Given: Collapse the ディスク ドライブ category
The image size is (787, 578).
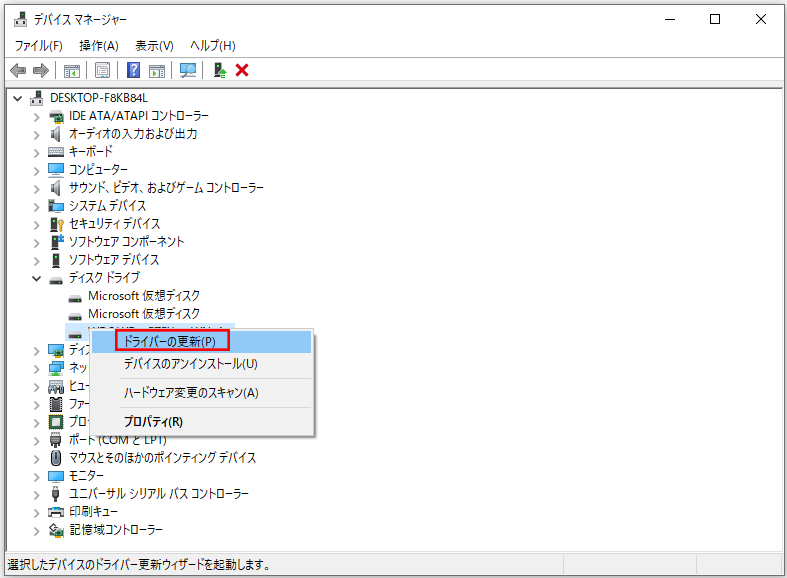Looking at the screenshot, I should pyautogui.click(x=37, y=278).
